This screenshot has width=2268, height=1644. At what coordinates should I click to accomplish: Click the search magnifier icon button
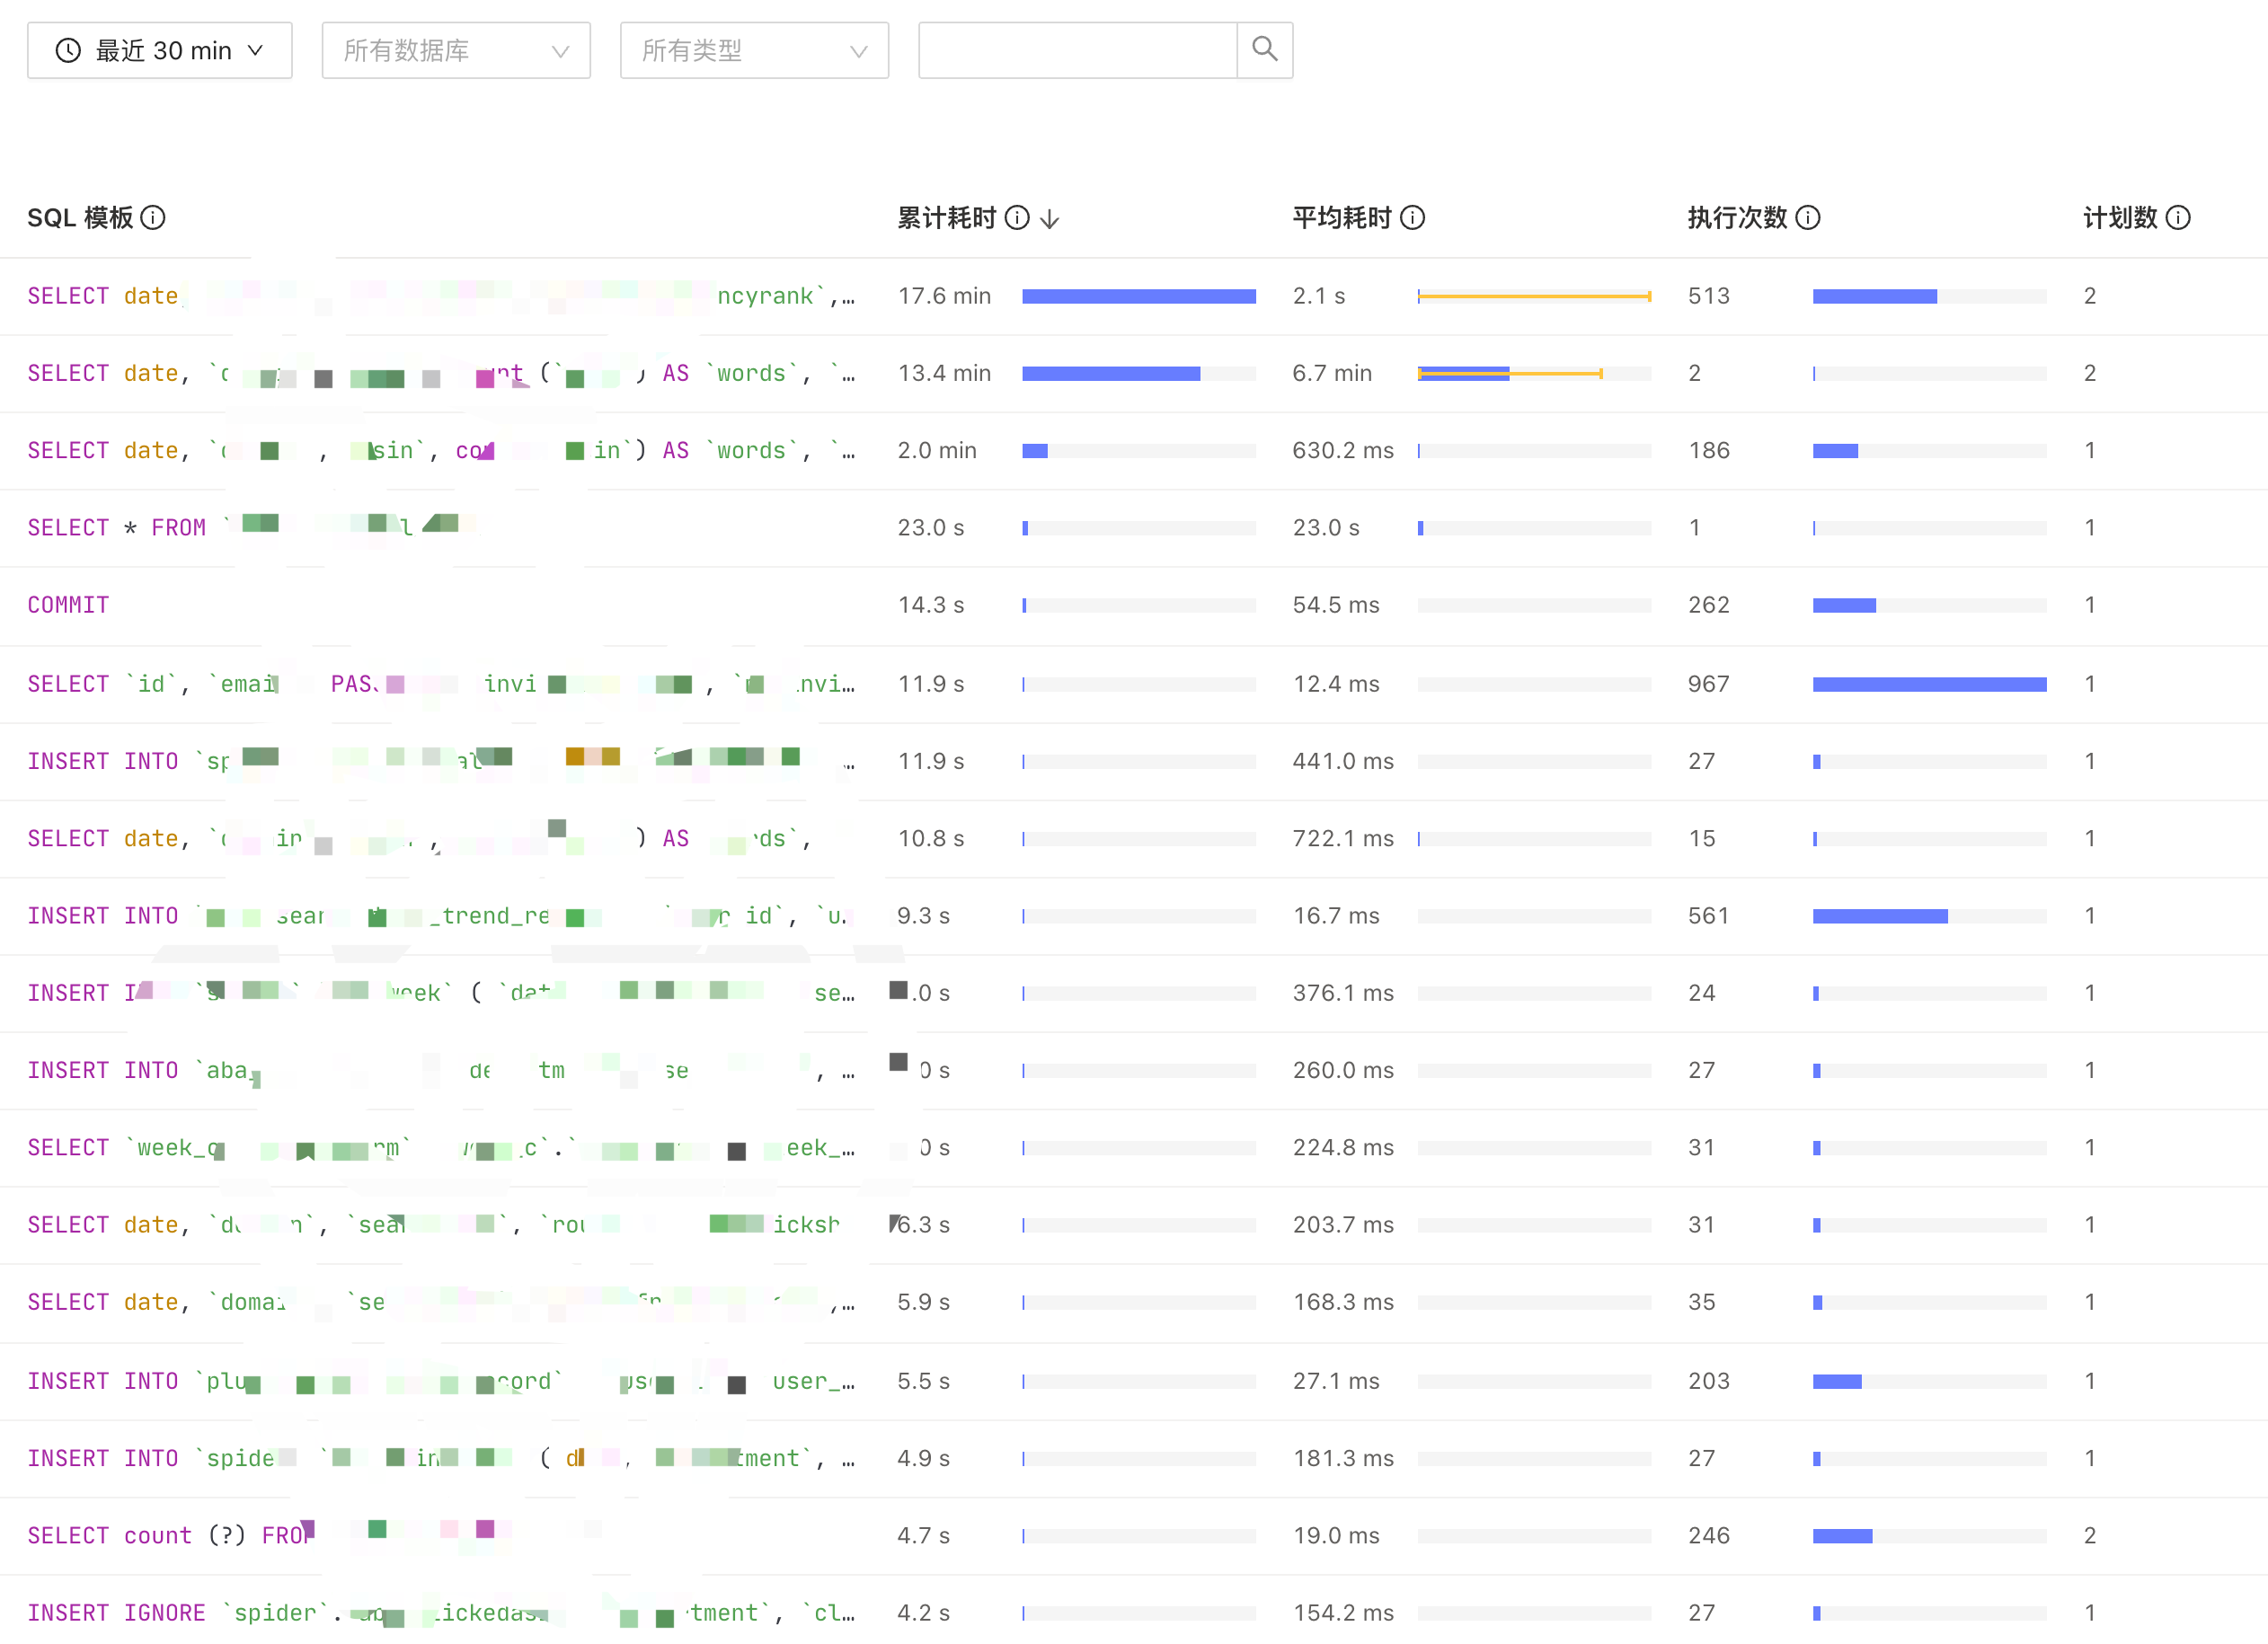pyautogui.click(x=1264, y=50)
